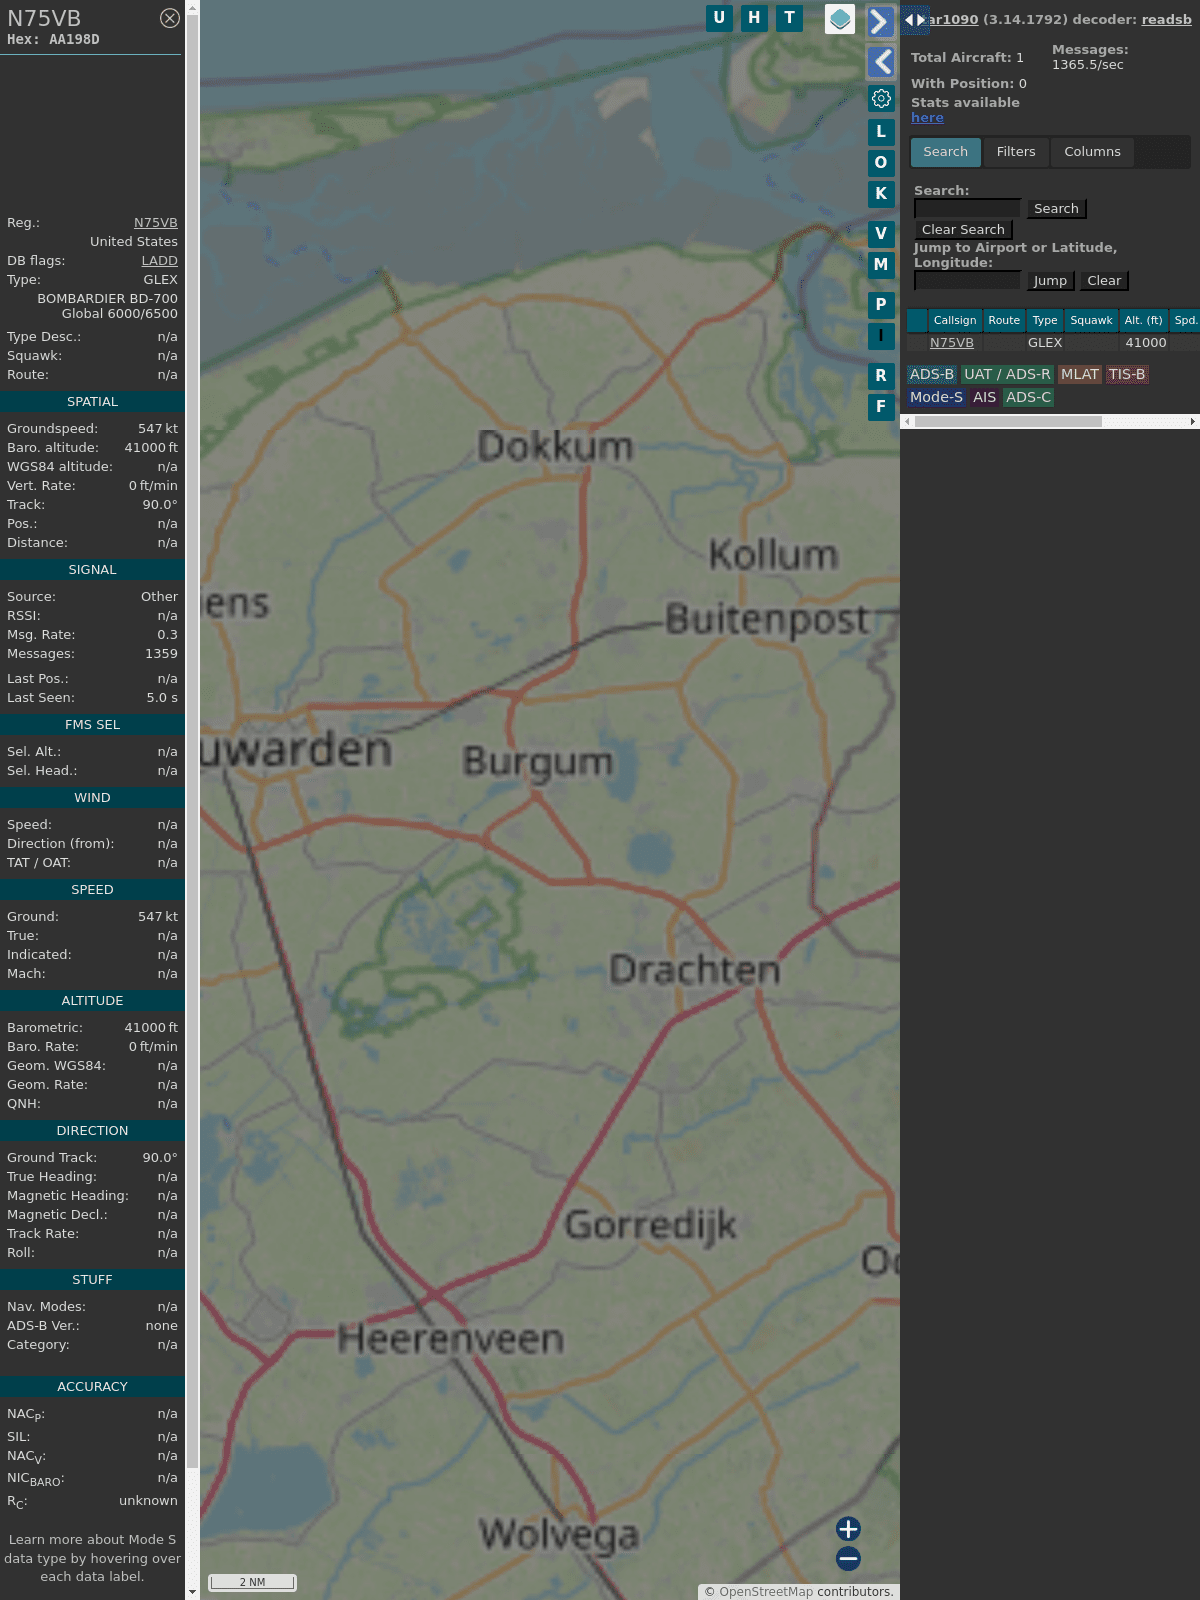This screenshot has height=1600, width=1200.
Task: Click the Jump to Airport input field
Action: tap(968, 280)
